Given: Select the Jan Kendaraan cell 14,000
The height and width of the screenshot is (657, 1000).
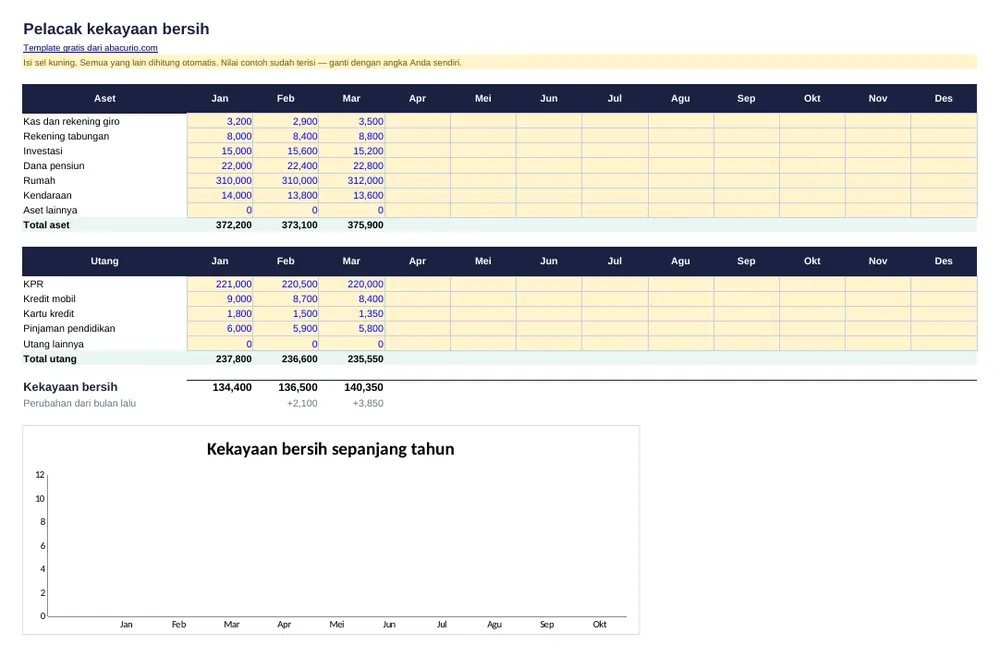Looking at the screenshot, I should point(220,195).
